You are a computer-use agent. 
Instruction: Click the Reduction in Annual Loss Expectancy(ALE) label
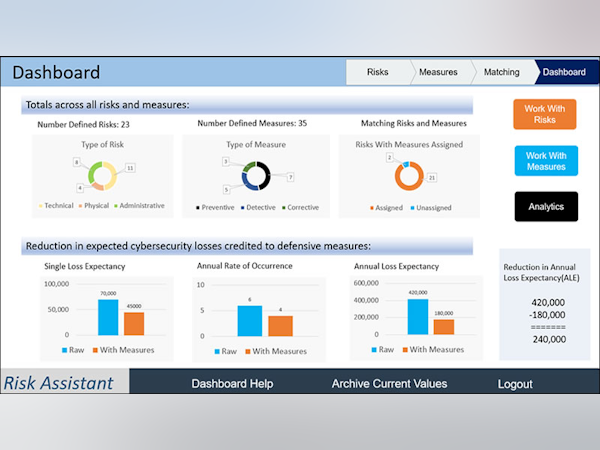coord(541,272)
